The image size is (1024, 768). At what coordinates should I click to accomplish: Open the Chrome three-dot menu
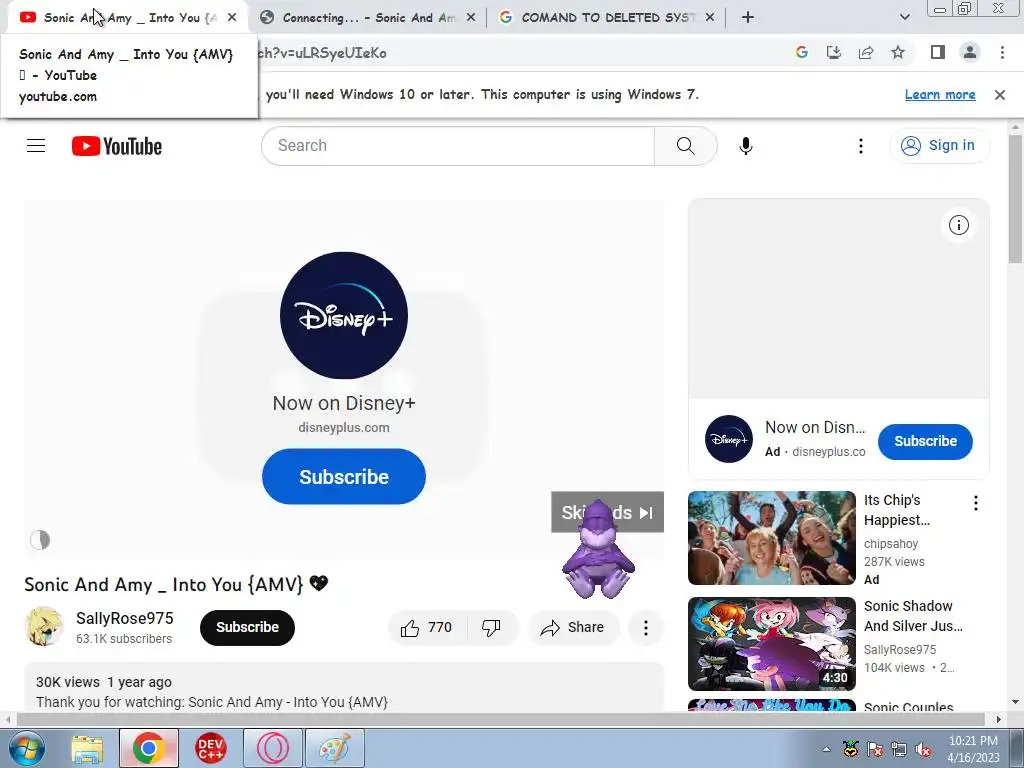point(1002,52)
